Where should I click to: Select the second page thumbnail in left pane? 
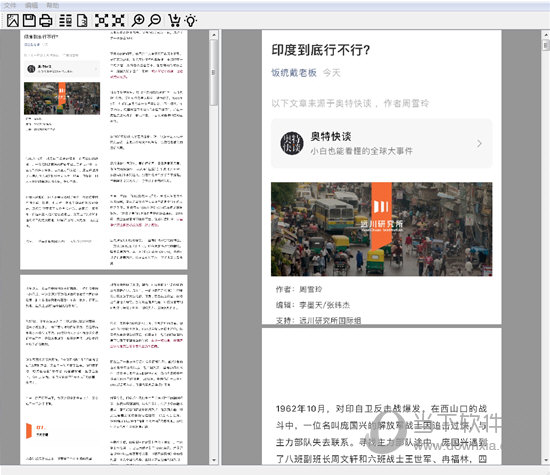coord(104,370)
